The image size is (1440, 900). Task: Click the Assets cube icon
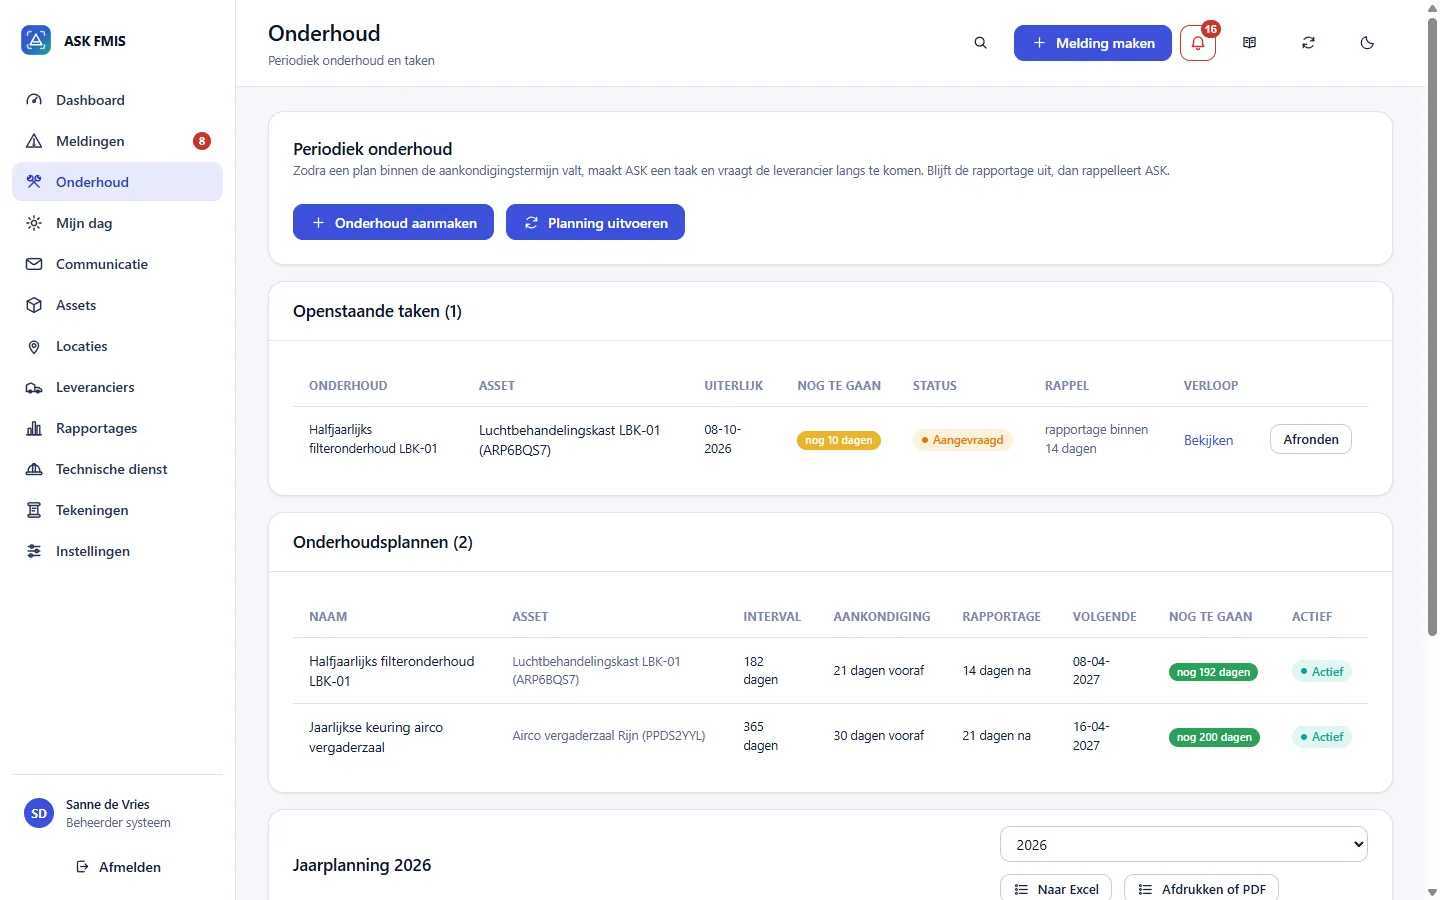(x=34, y=305)
